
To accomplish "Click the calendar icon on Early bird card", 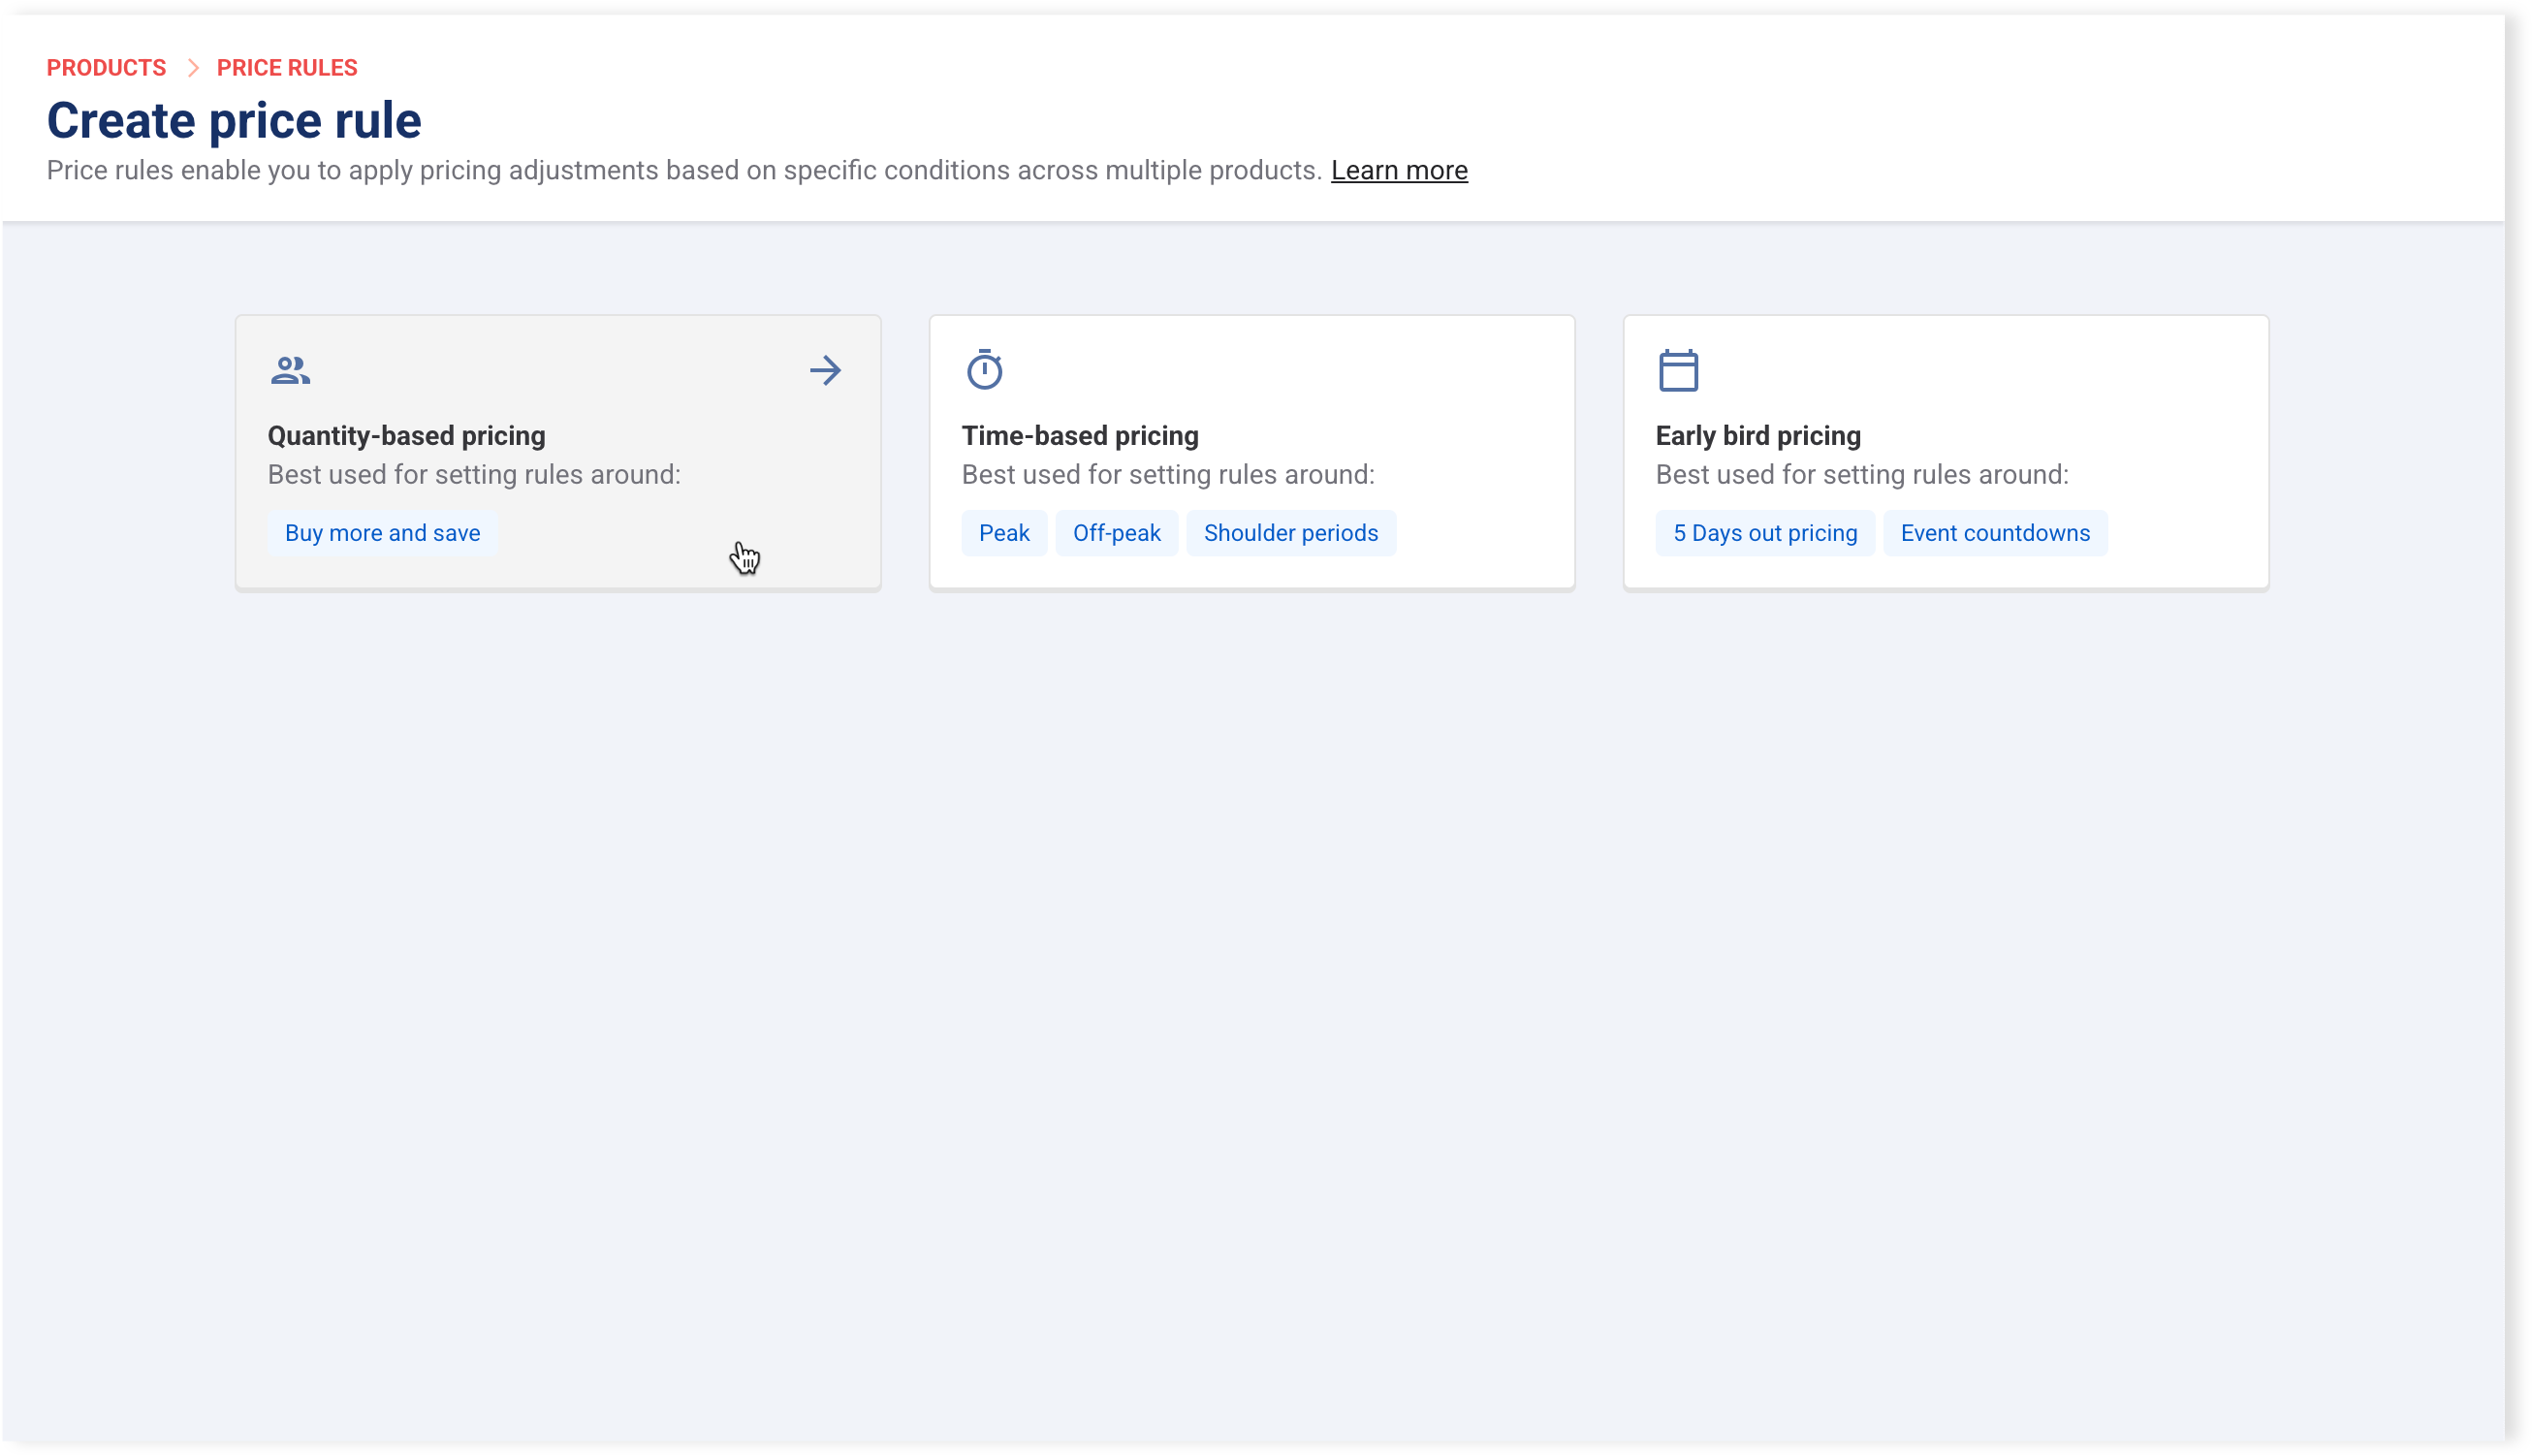I will pos(1678,370).
